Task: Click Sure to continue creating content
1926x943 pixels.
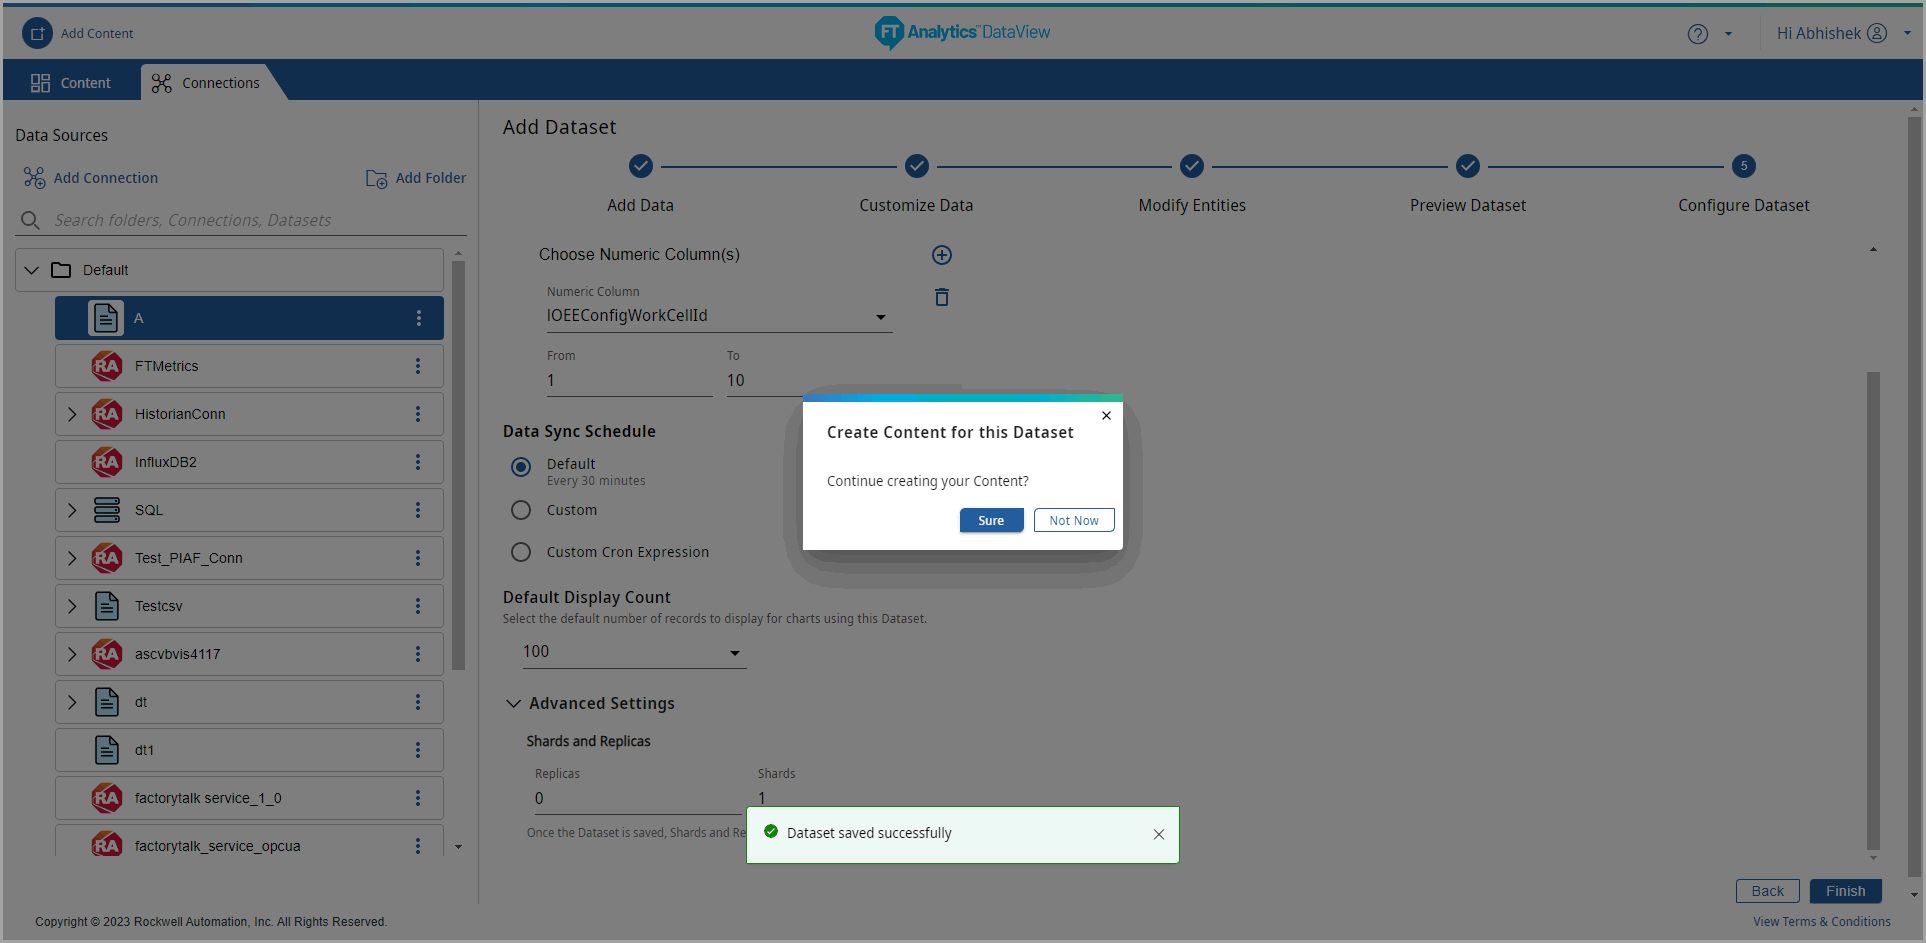Action: click(990, 520)
